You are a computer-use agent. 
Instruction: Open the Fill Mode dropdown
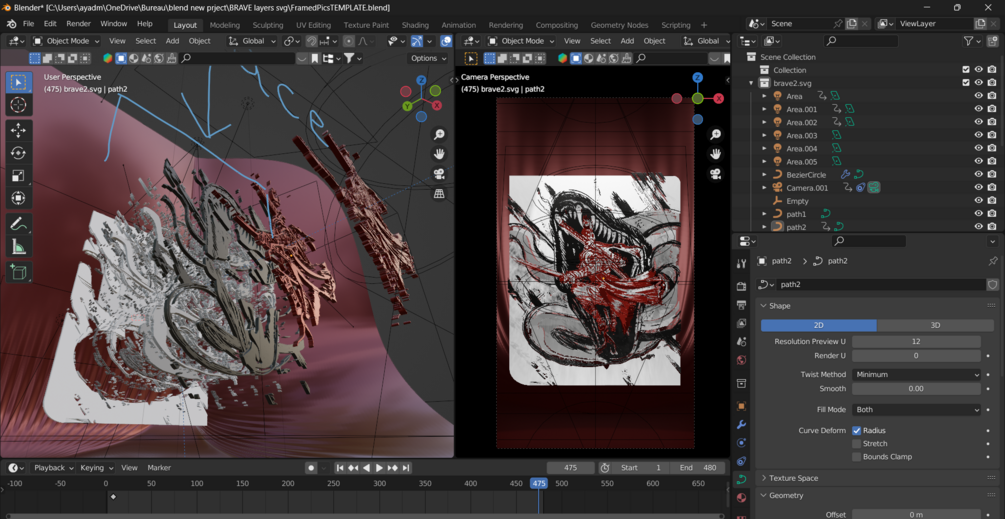pos(916,409)
